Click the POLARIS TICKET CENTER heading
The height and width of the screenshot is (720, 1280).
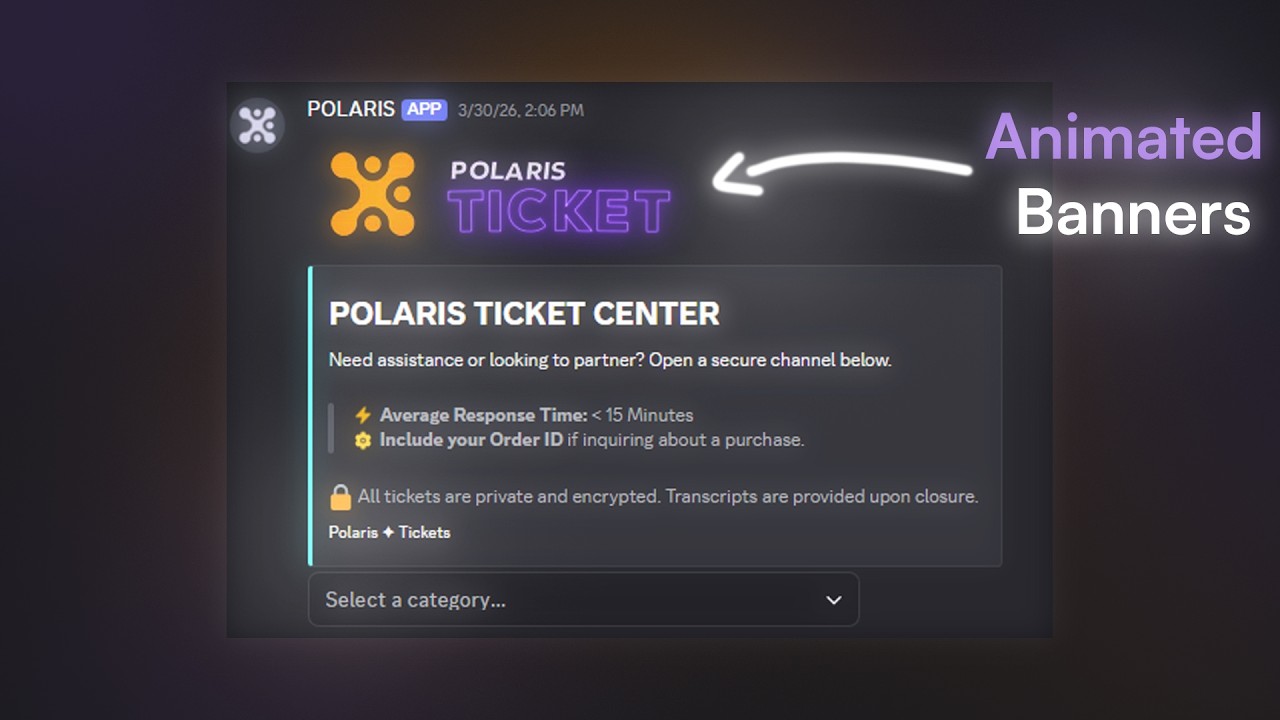coord(524,314)
